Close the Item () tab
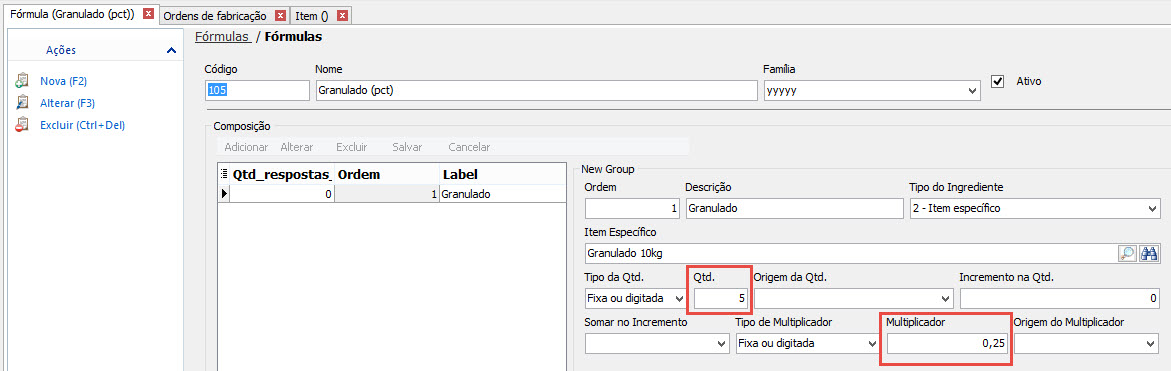1171x371 pixels. [342, 15]
